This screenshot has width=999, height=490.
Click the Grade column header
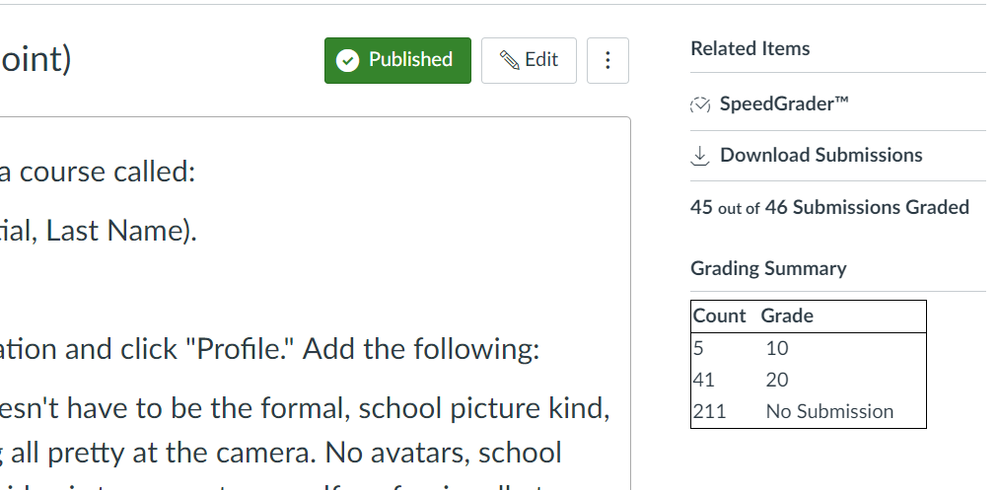787,316
